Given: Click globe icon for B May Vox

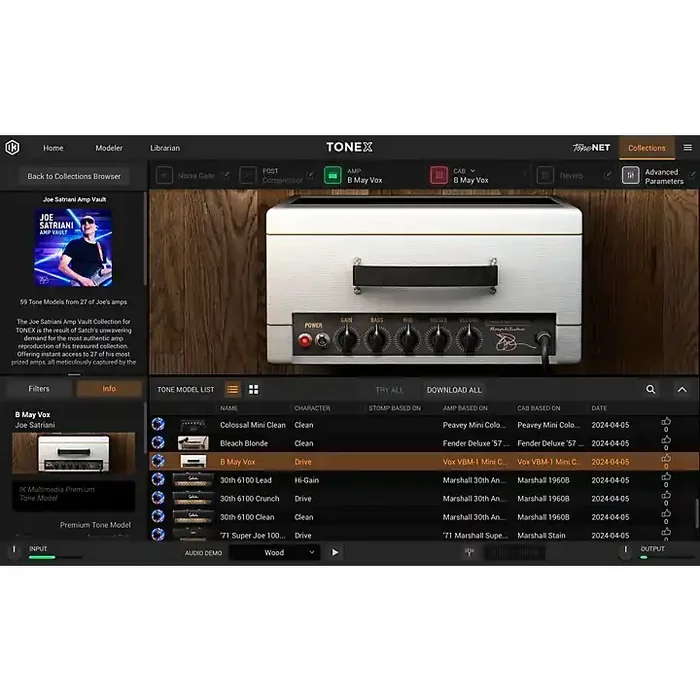Looking at the screenshot, I should point(158,461).
